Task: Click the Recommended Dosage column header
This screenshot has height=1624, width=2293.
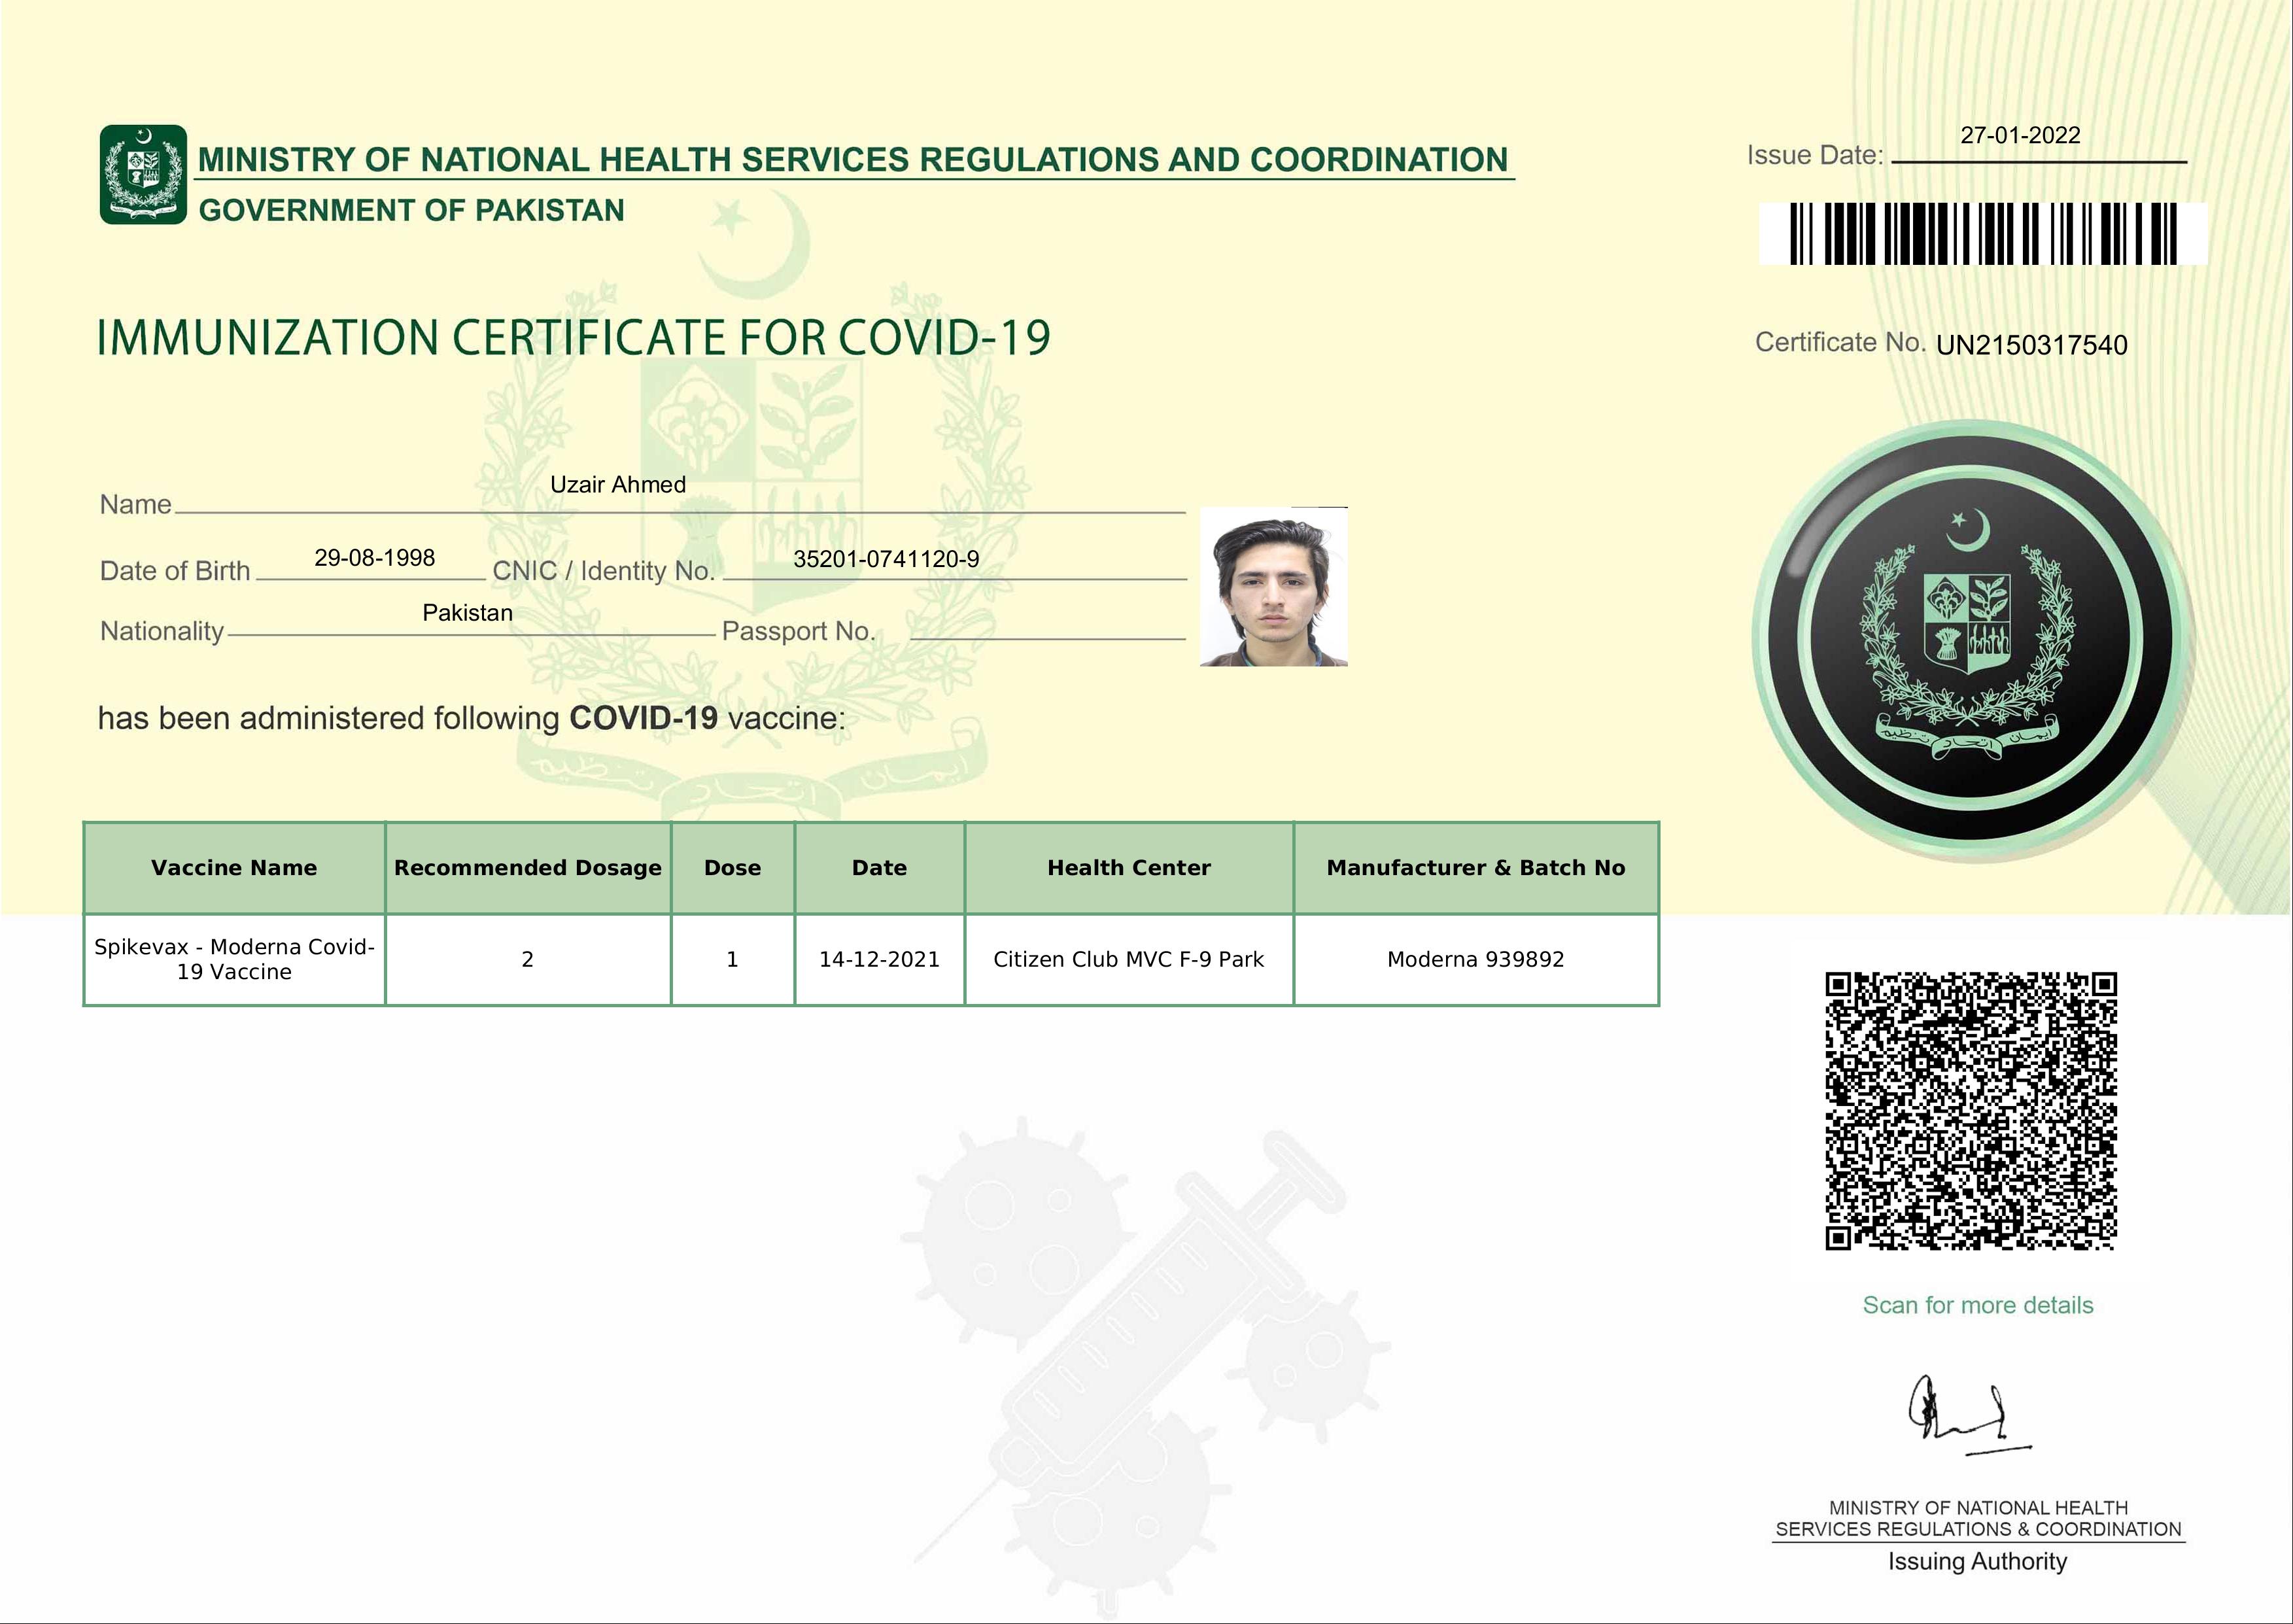Action: tap(527, 868)
